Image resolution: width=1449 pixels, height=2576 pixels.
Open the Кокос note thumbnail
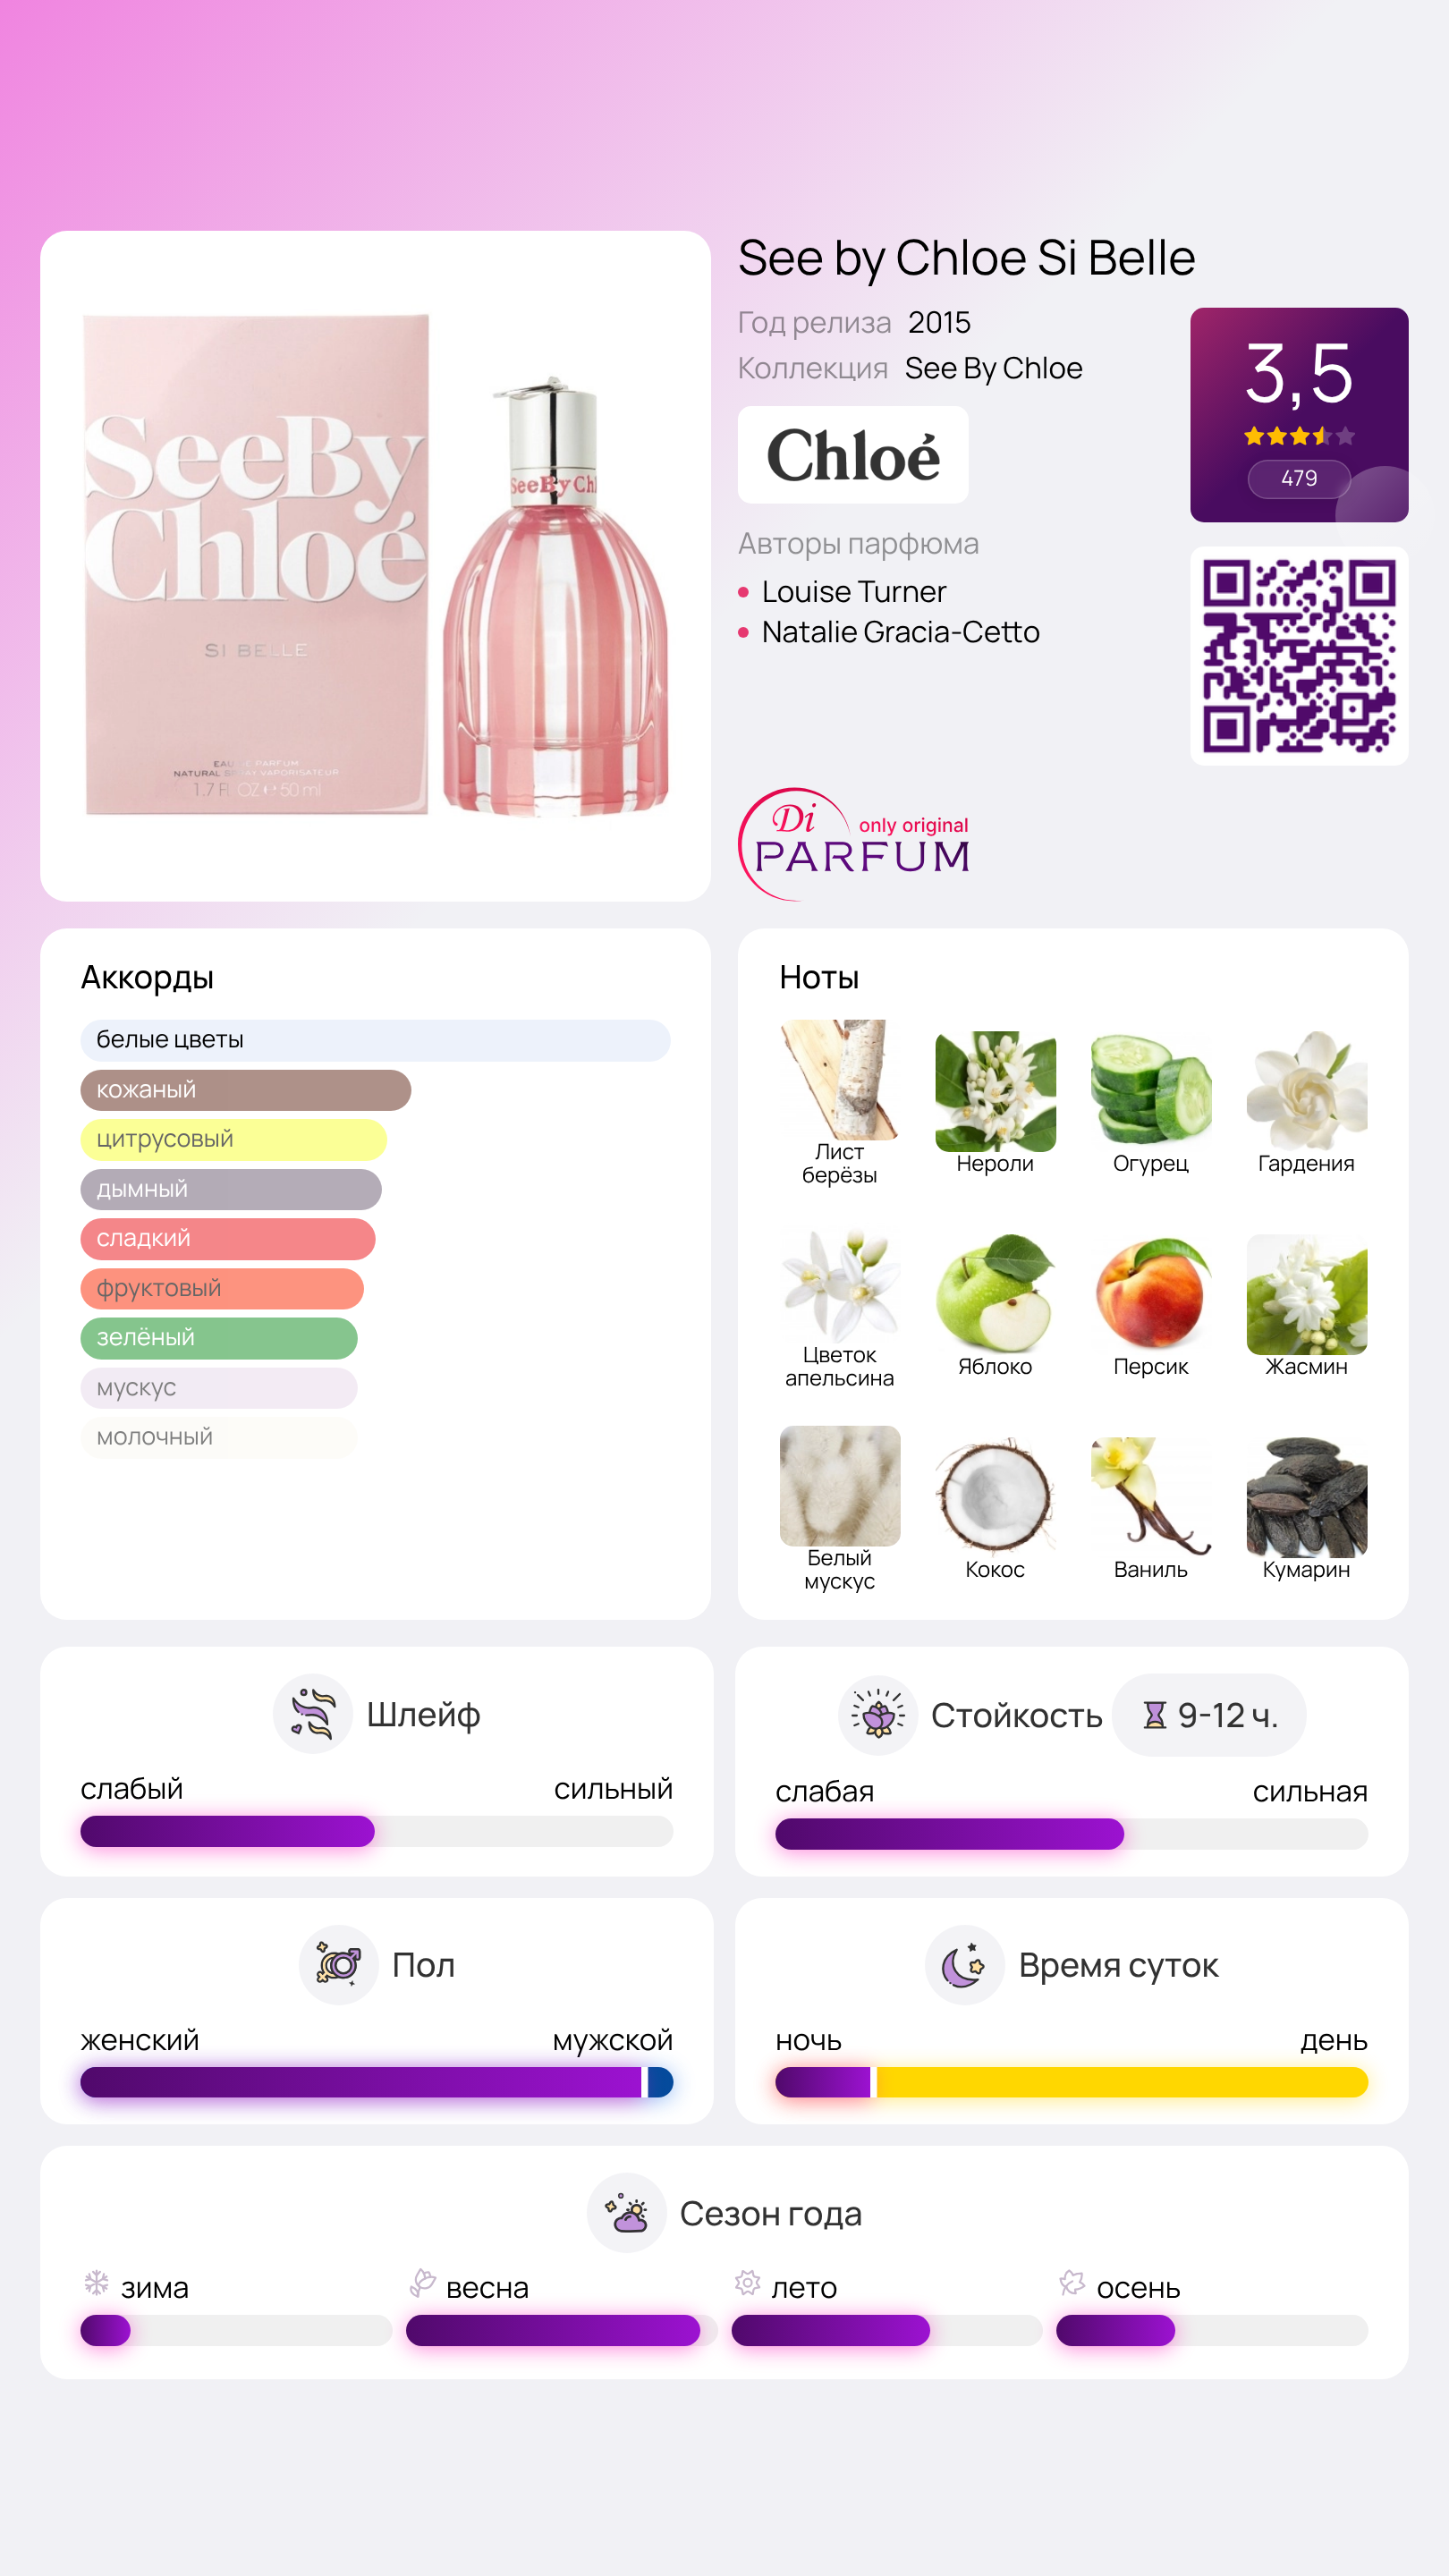tap(995, 1497)
